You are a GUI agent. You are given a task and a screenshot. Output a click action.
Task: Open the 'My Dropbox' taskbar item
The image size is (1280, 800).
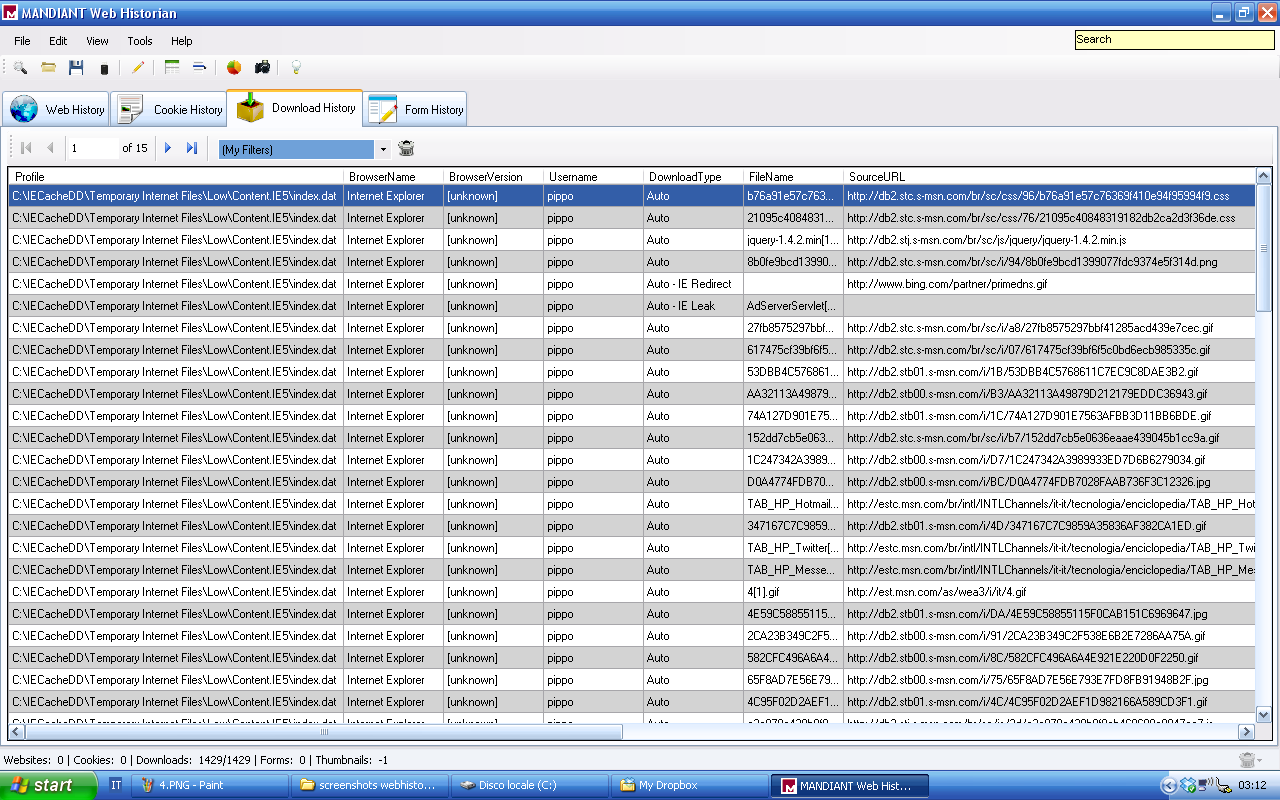pyautogui.click(x=690, y=785)
